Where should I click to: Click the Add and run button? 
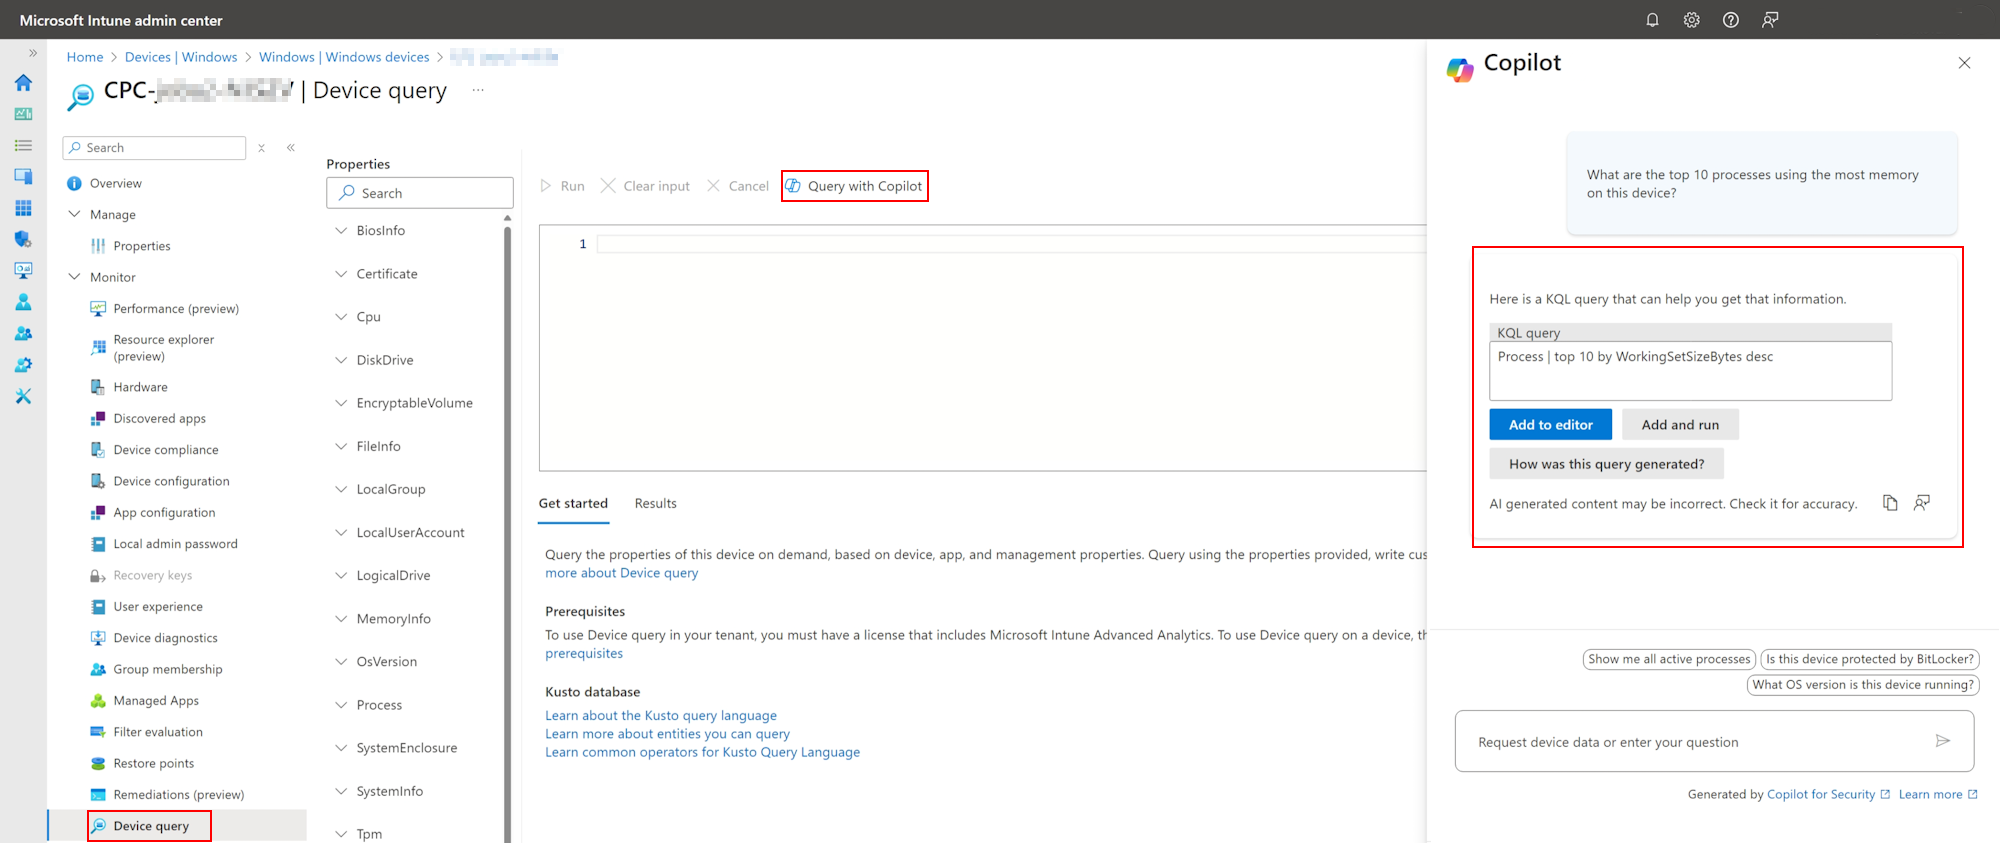1680,425
